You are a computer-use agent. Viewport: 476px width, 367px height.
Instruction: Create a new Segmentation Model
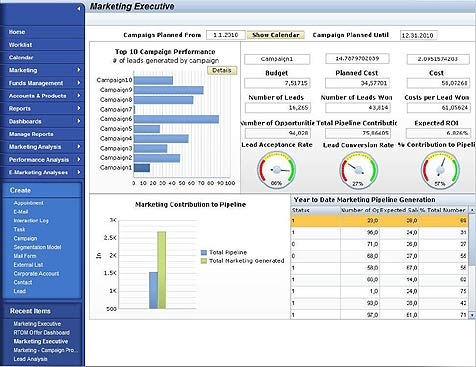(x=37, y=247)
